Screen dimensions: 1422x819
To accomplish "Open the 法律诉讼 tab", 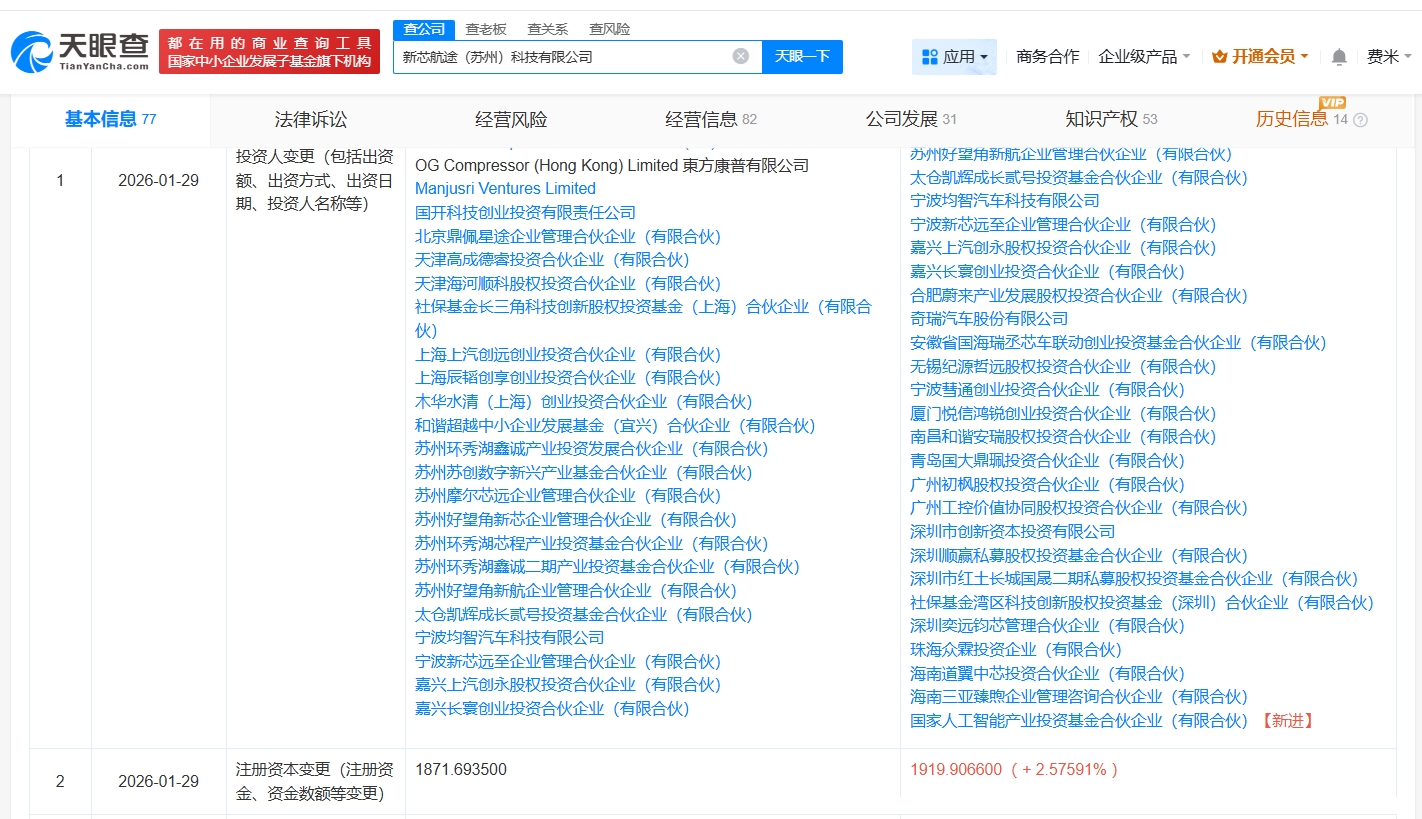I will coord(311,120).
